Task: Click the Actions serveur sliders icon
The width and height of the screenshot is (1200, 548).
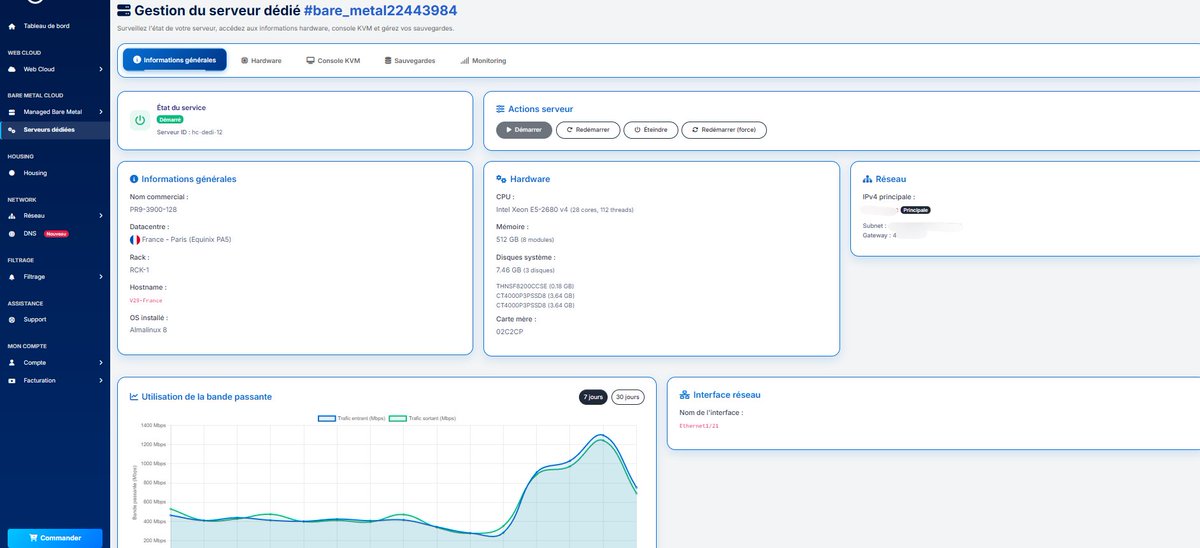Action: (501, 108)
